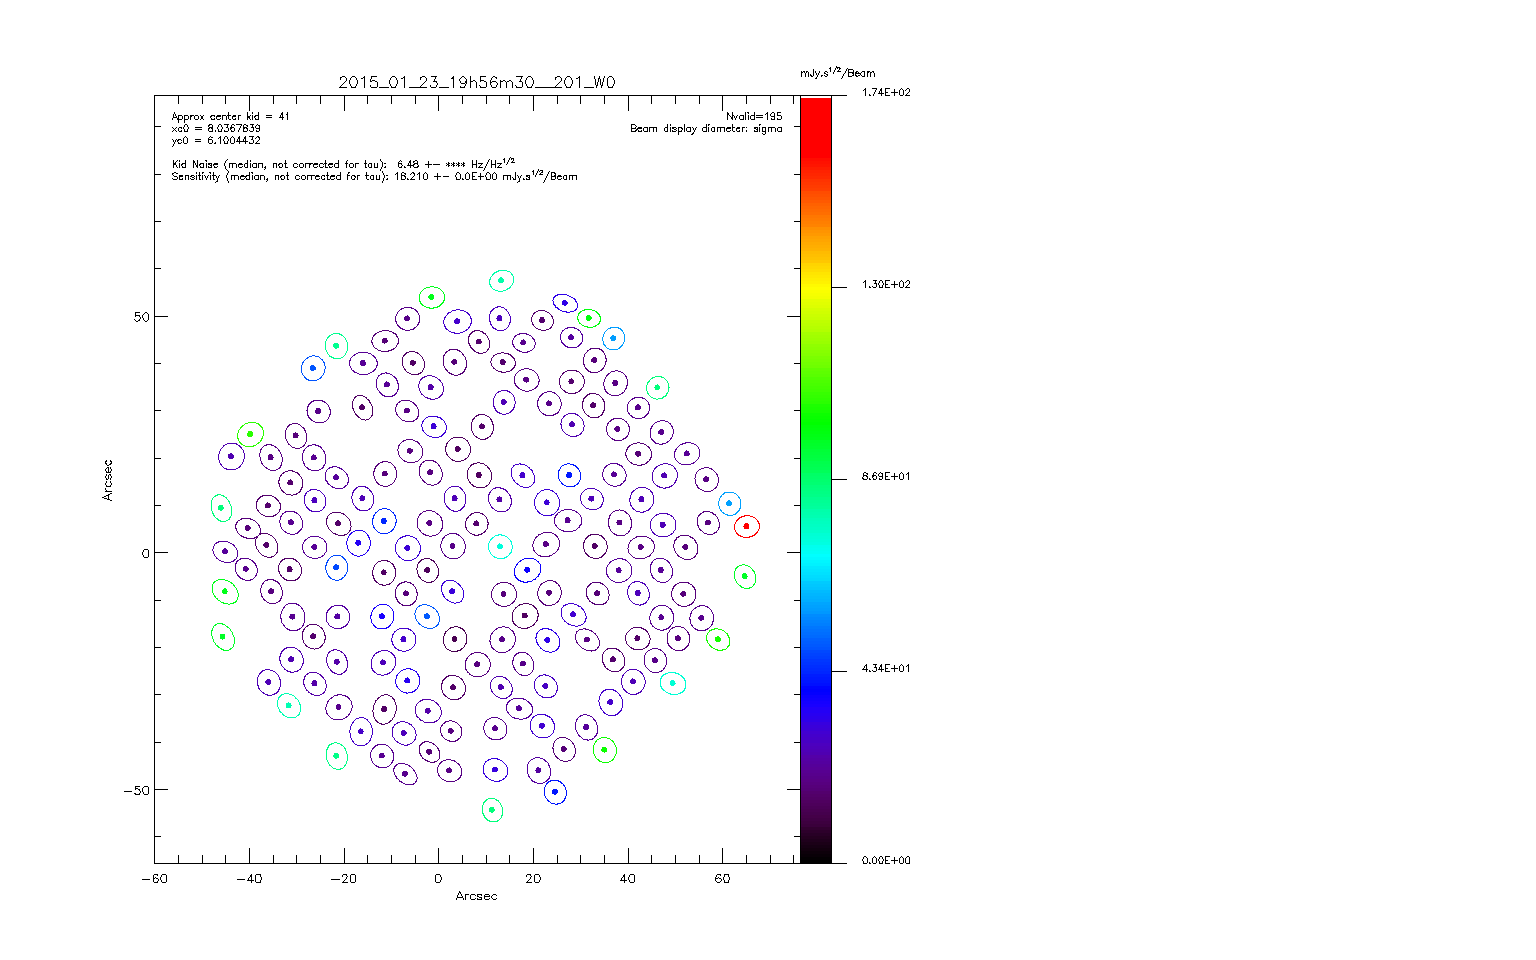
Task: Click the xc0 = 8.0367839 value
Action: click(216, 129)
